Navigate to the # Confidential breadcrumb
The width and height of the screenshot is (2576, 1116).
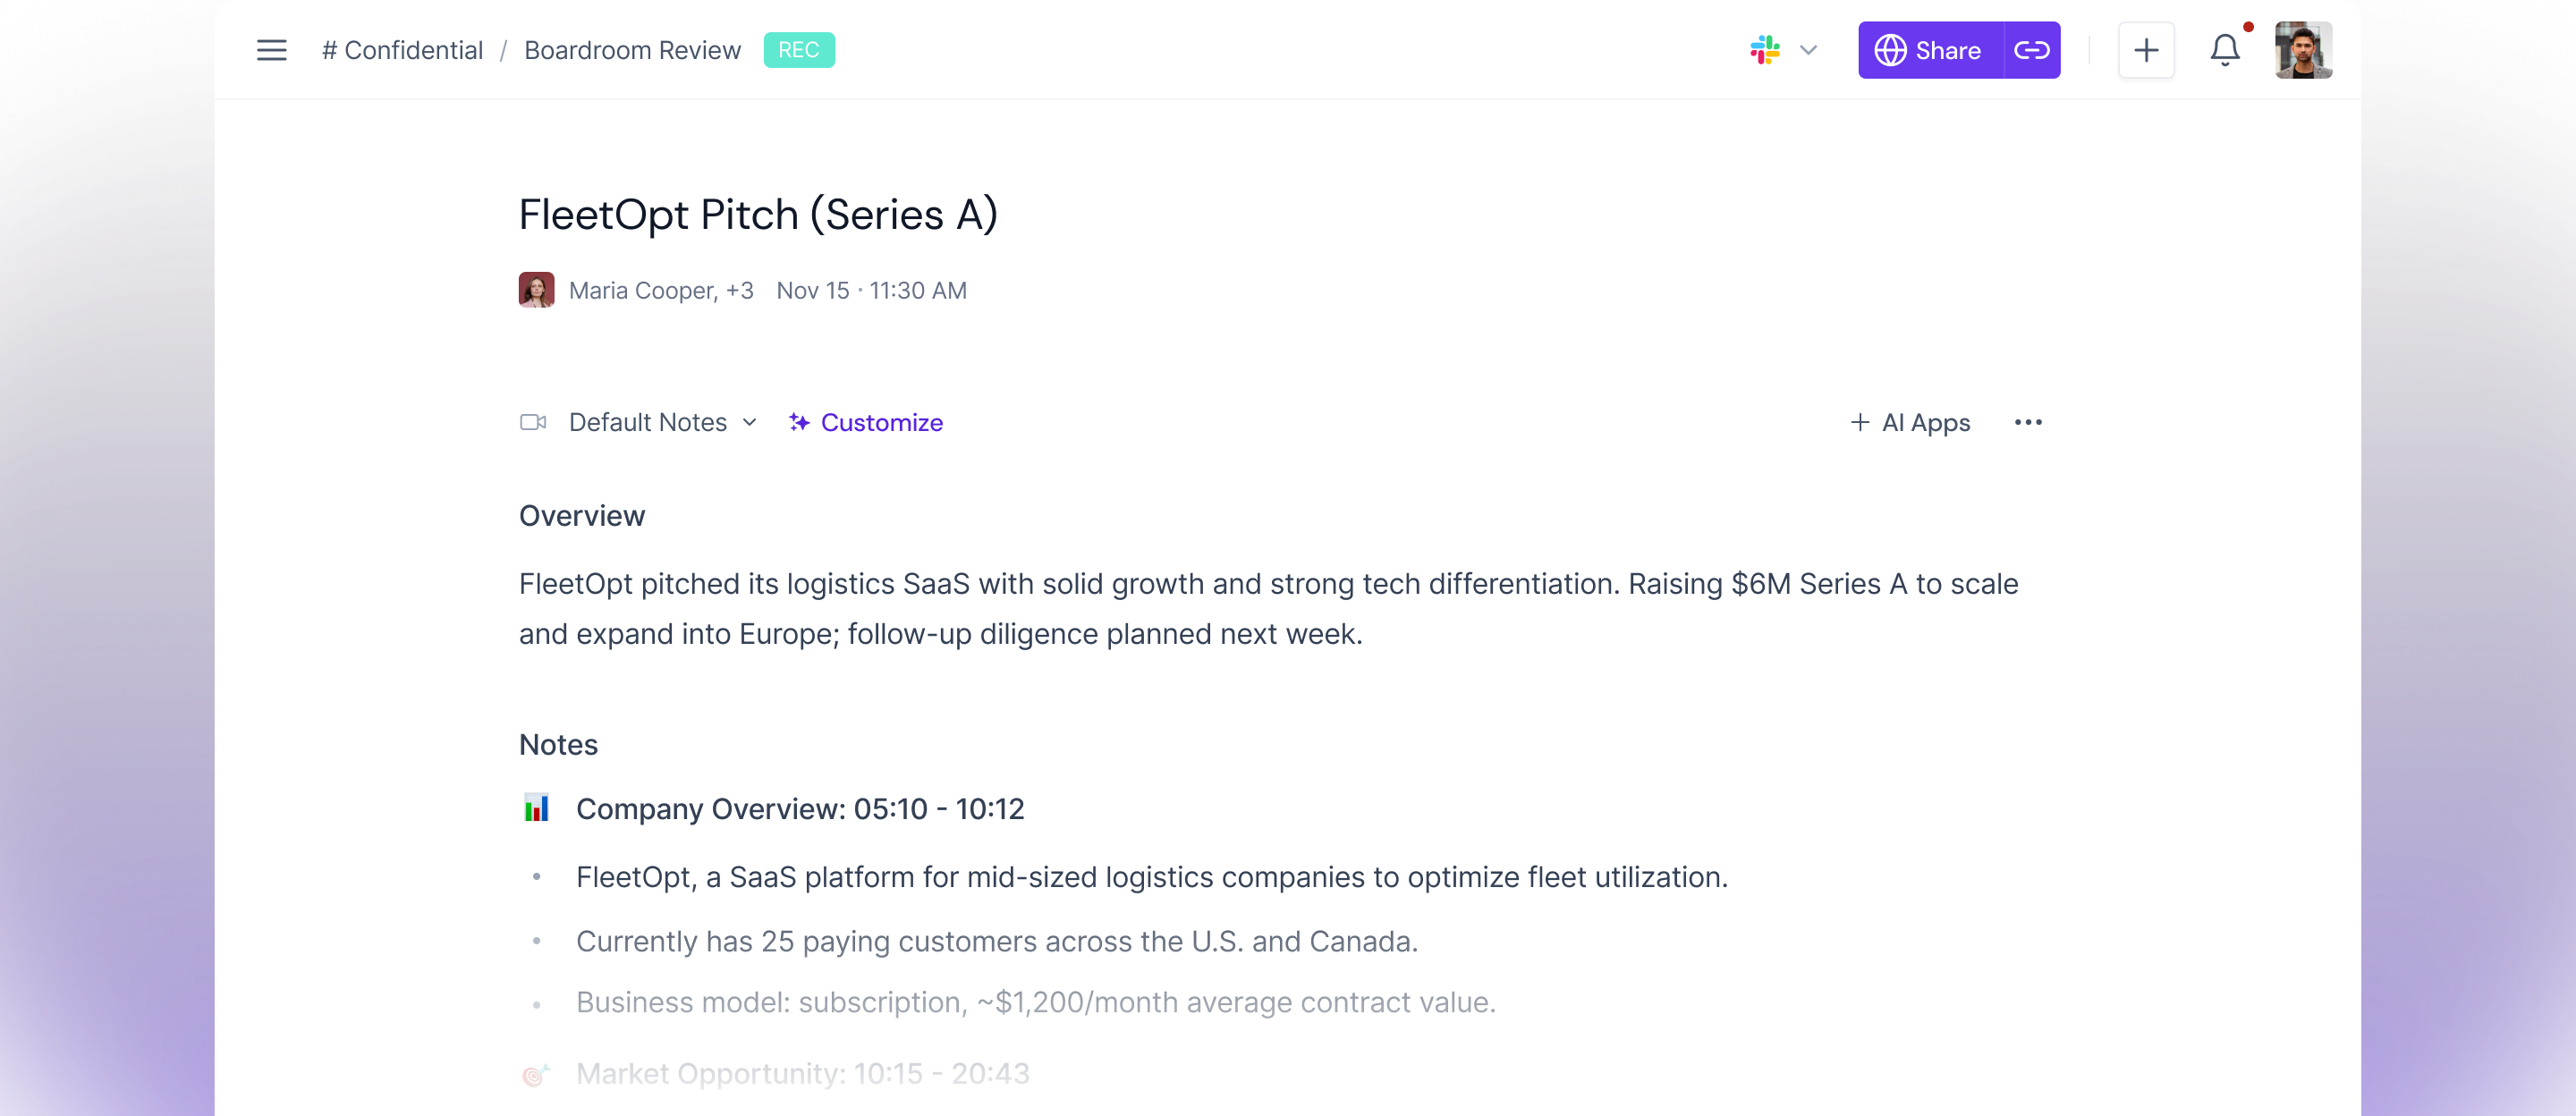coord(403,50)
